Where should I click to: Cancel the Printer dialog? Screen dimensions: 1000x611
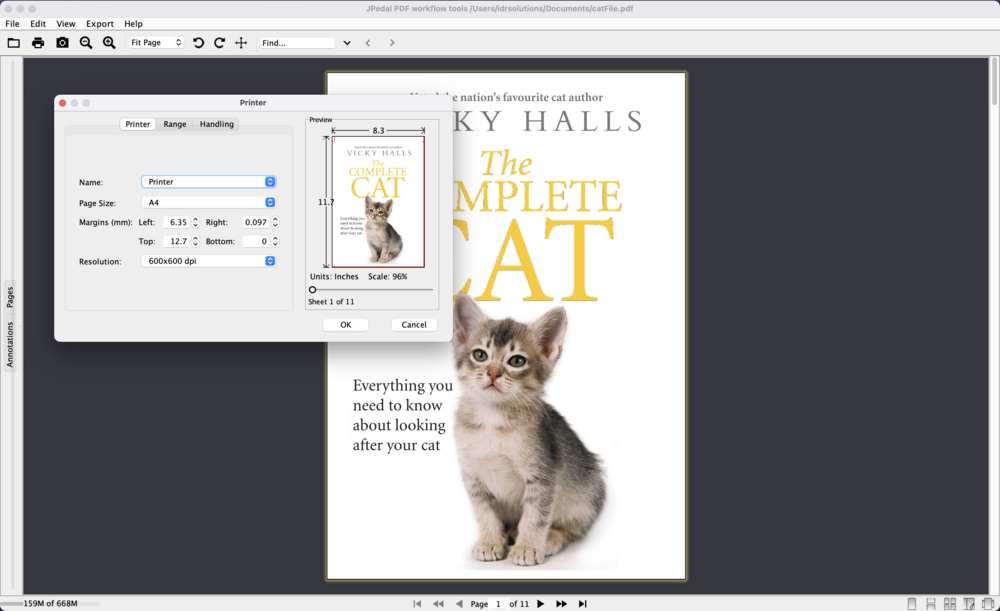[x=413, y=324]
